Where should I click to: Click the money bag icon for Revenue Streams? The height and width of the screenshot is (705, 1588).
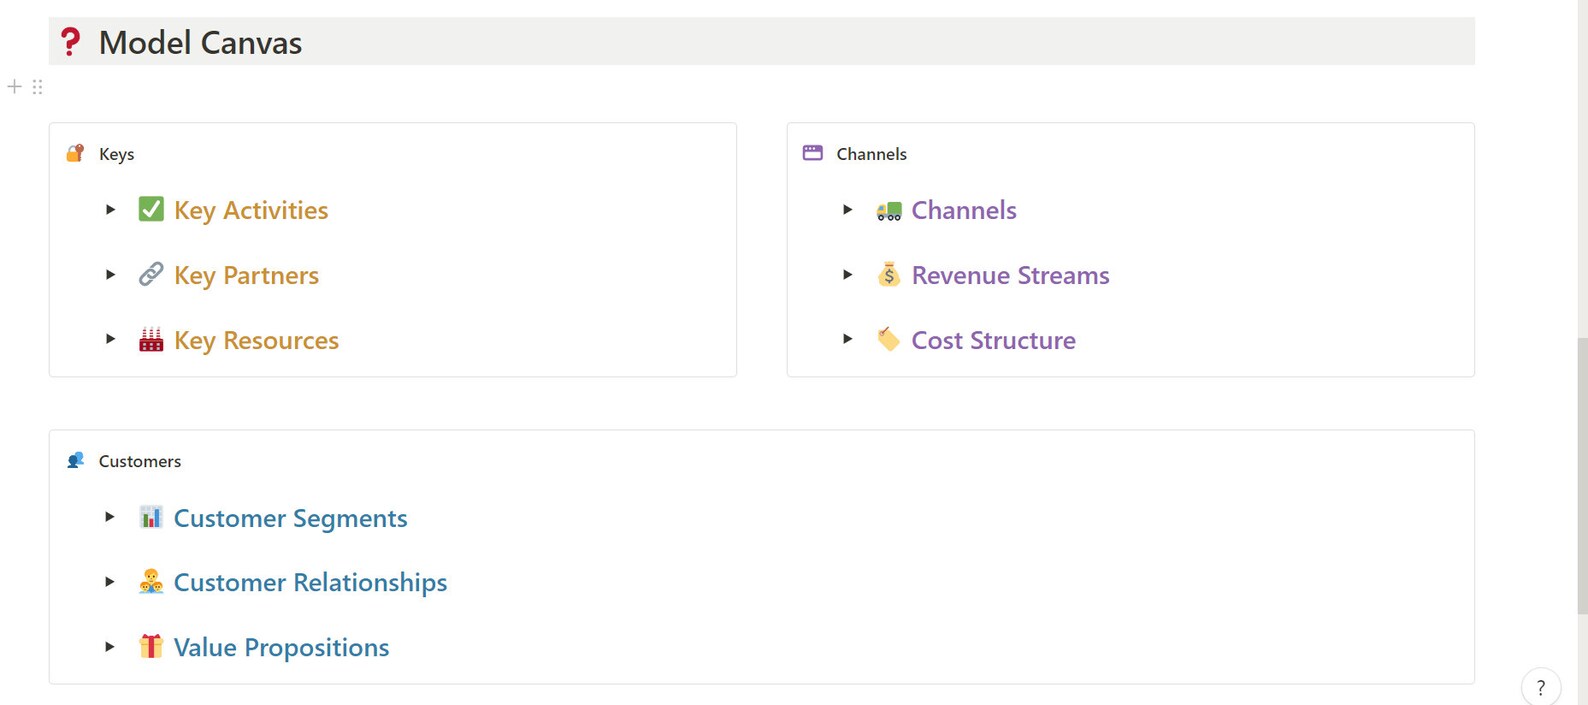click(x=889, y=274)
